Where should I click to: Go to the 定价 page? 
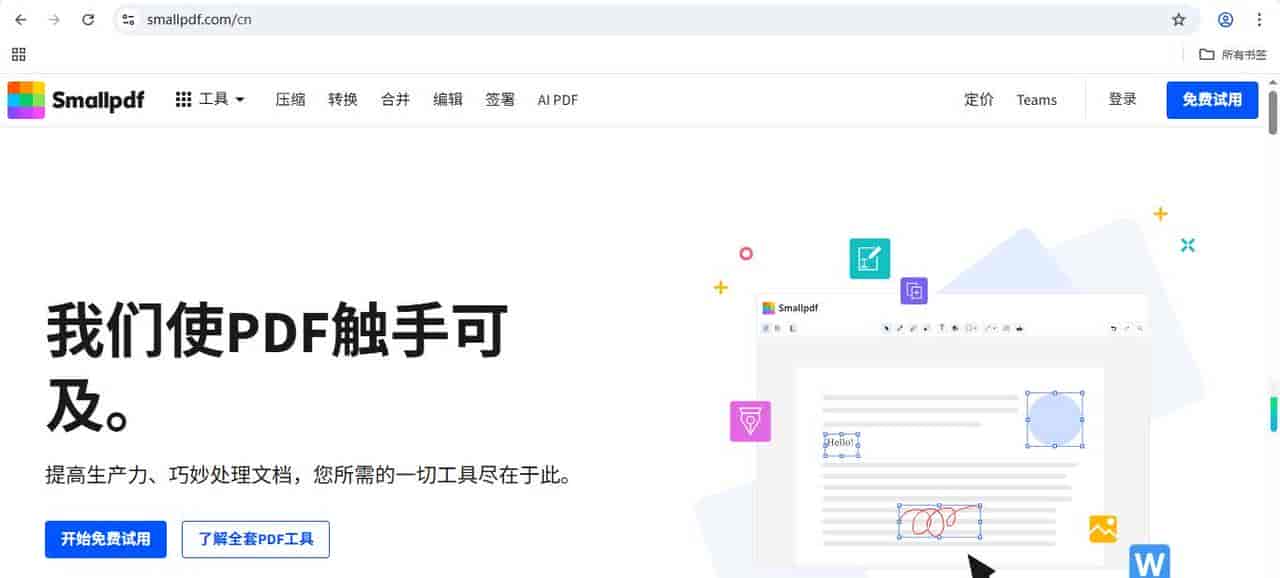click(979, 99)
